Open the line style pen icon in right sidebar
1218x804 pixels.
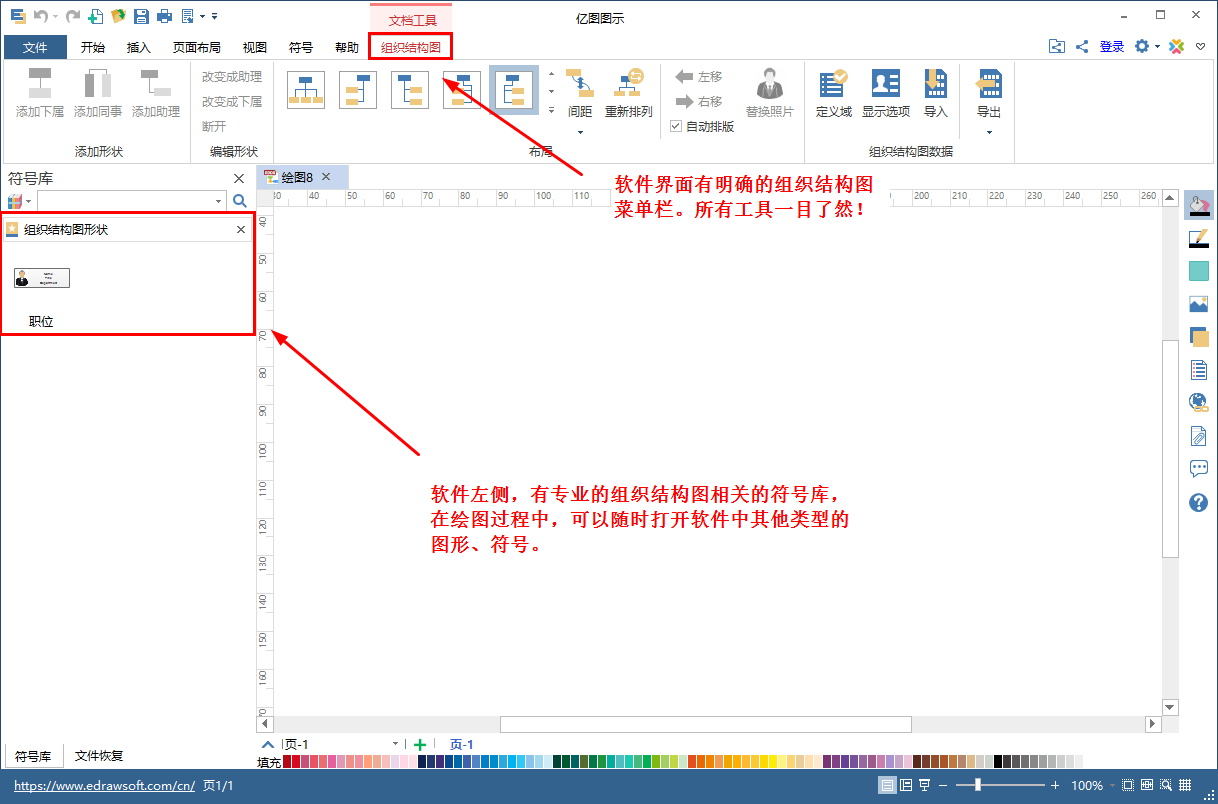1199,238
